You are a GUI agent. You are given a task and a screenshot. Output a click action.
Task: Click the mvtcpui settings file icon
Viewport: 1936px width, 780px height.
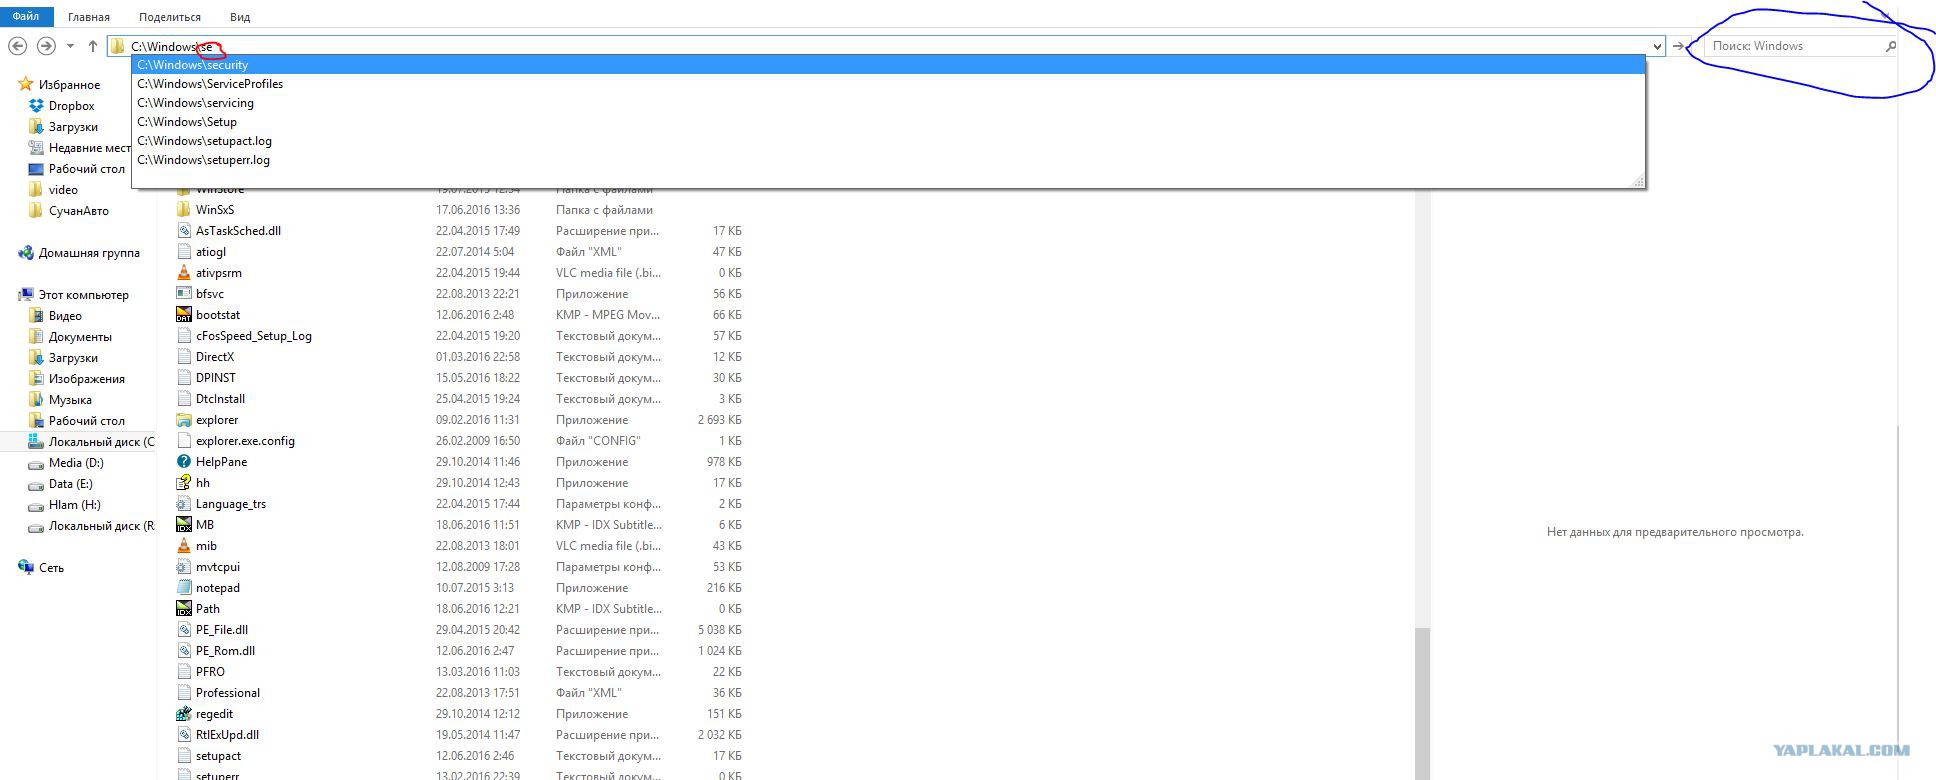[184, 567]
